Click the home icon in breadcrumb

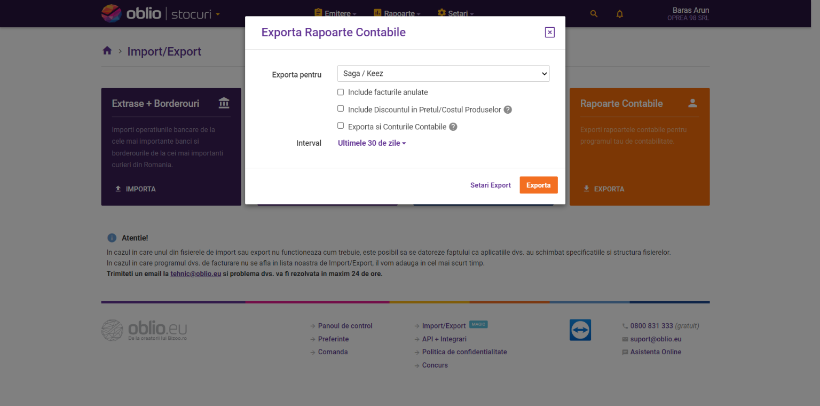[x=107, y=51]
